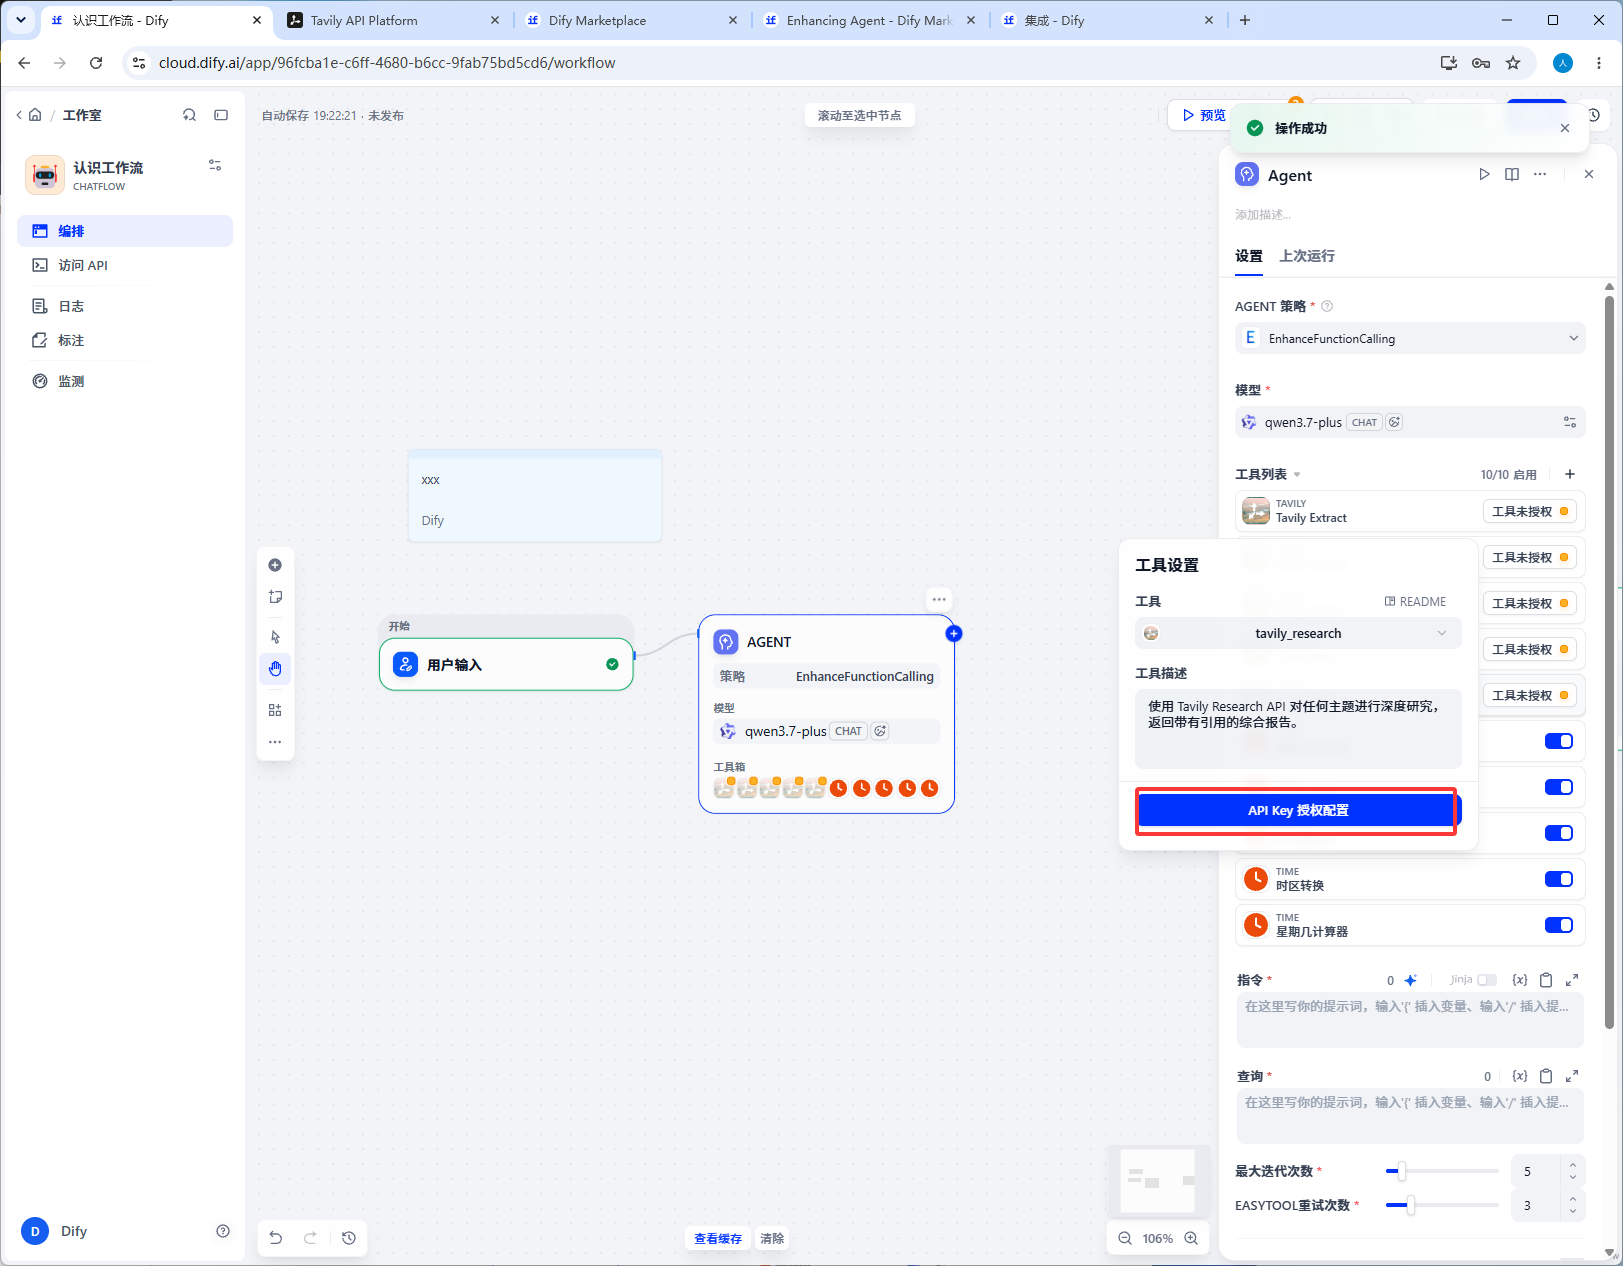
Task: Click the plus handle on the AGENT node
Action: point(954,633)
